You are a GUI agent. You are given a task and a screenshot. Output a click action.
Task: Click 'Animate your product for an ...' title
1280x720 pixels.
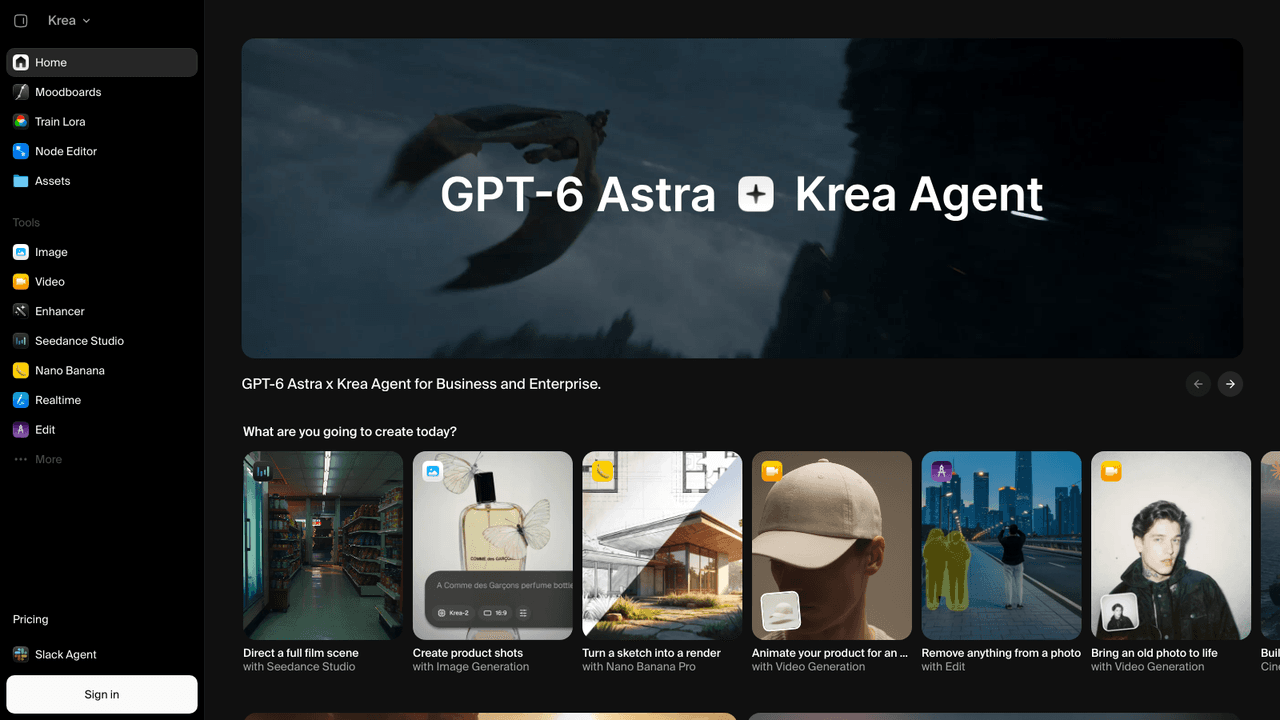830,653
